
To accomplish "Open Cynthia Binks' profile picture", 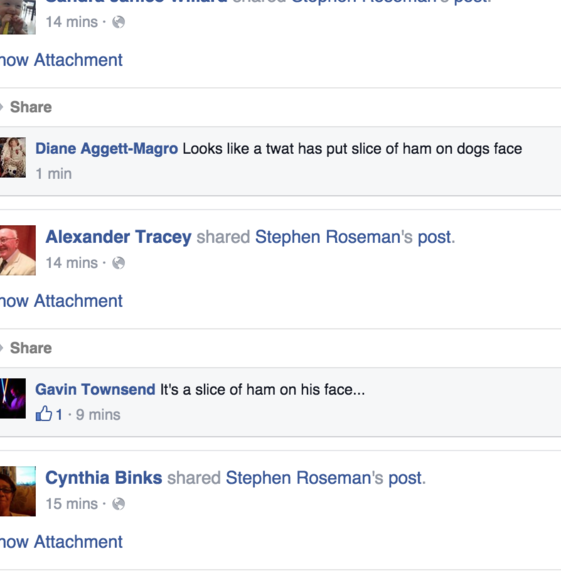I will [x=17, y=491].
